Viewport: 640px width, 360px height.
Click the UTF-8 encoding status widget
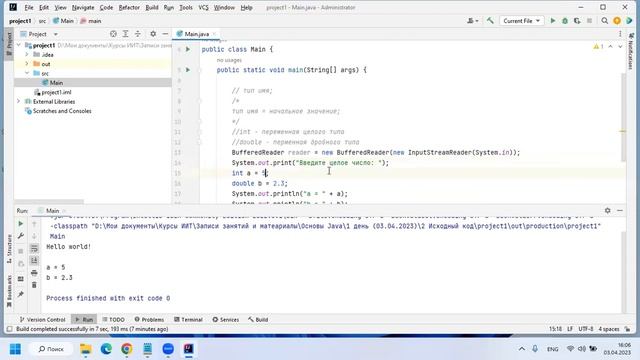point(586,329)
